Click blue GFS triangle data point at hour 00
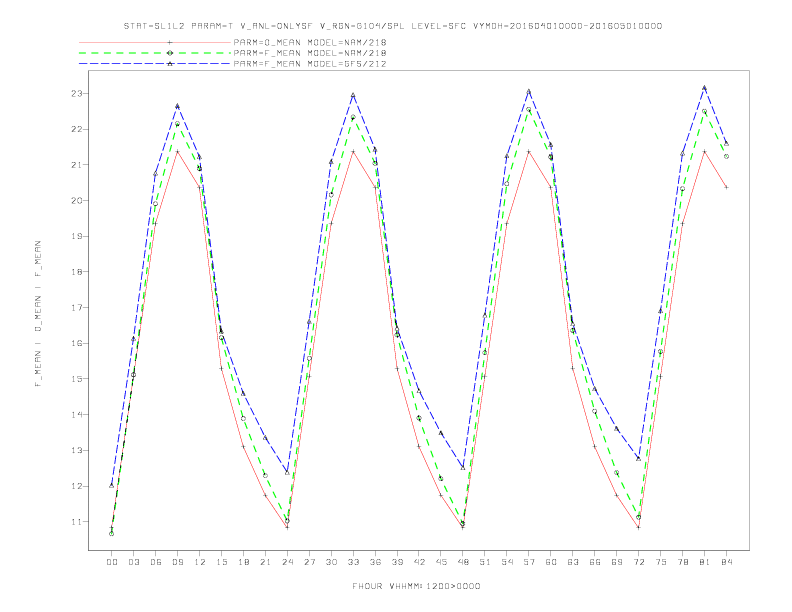Screen dimensions: 792x612 click(x=112, y=485)
